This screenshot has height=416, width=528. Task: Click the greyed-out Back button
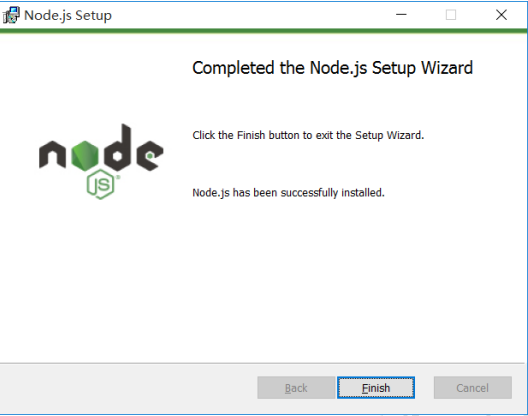click(296, 388)
